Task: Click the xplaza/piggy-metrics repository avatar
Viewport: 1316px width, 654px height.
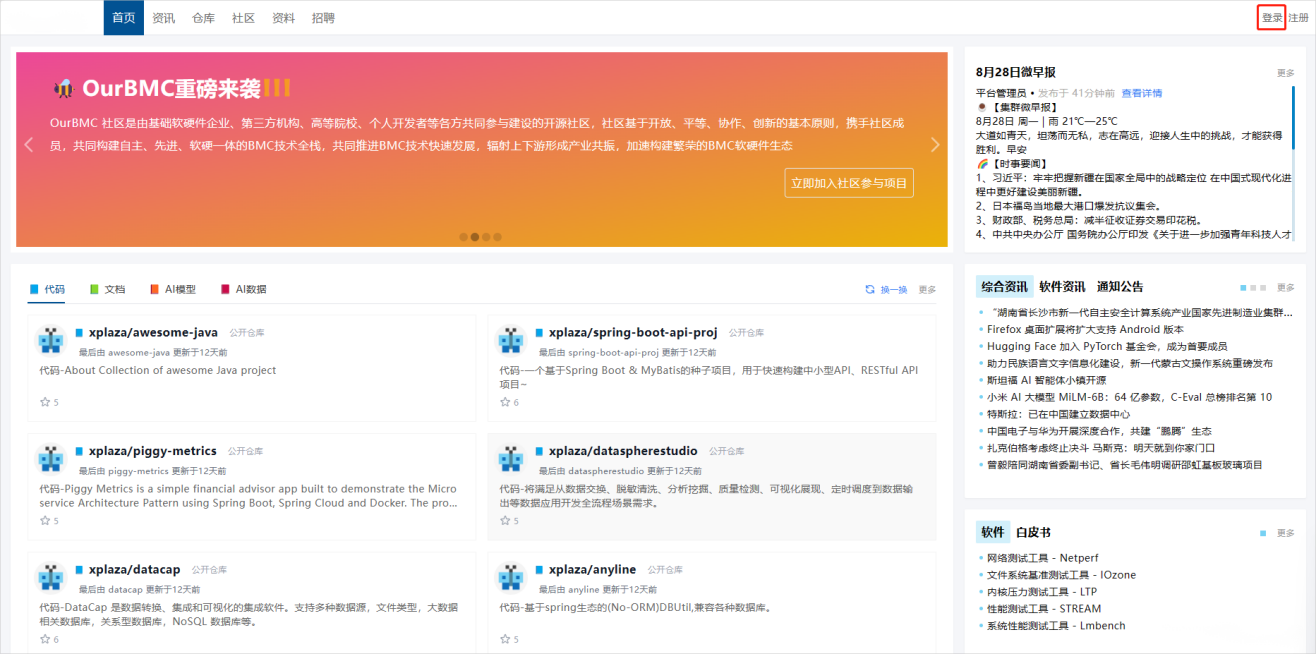Action: click(51, 458)
